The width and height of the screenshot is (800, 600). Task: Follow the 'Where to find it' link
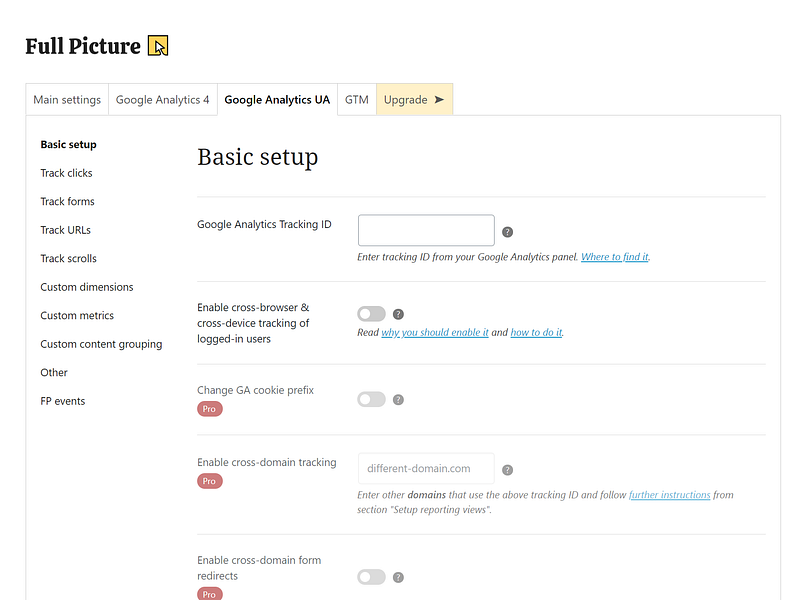[615, 257]
